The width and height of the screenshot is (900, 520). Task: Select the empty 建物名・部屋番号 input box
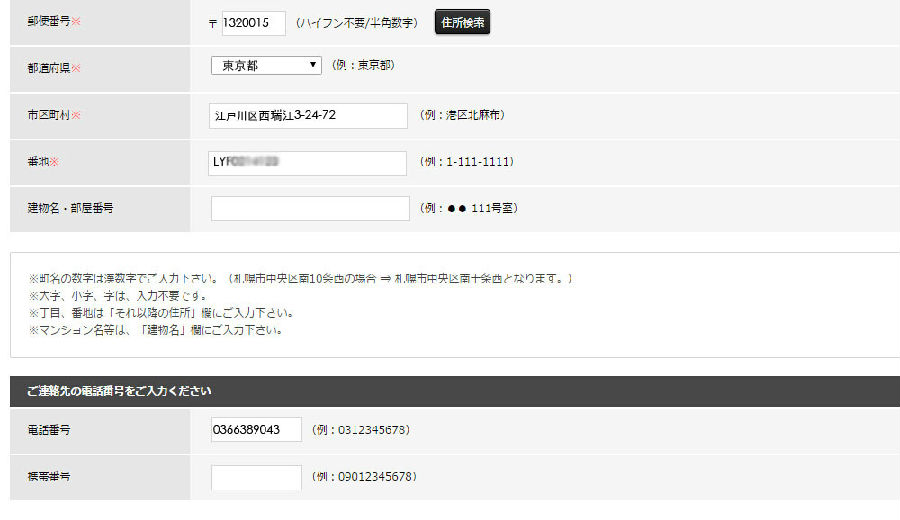point(310,208)
